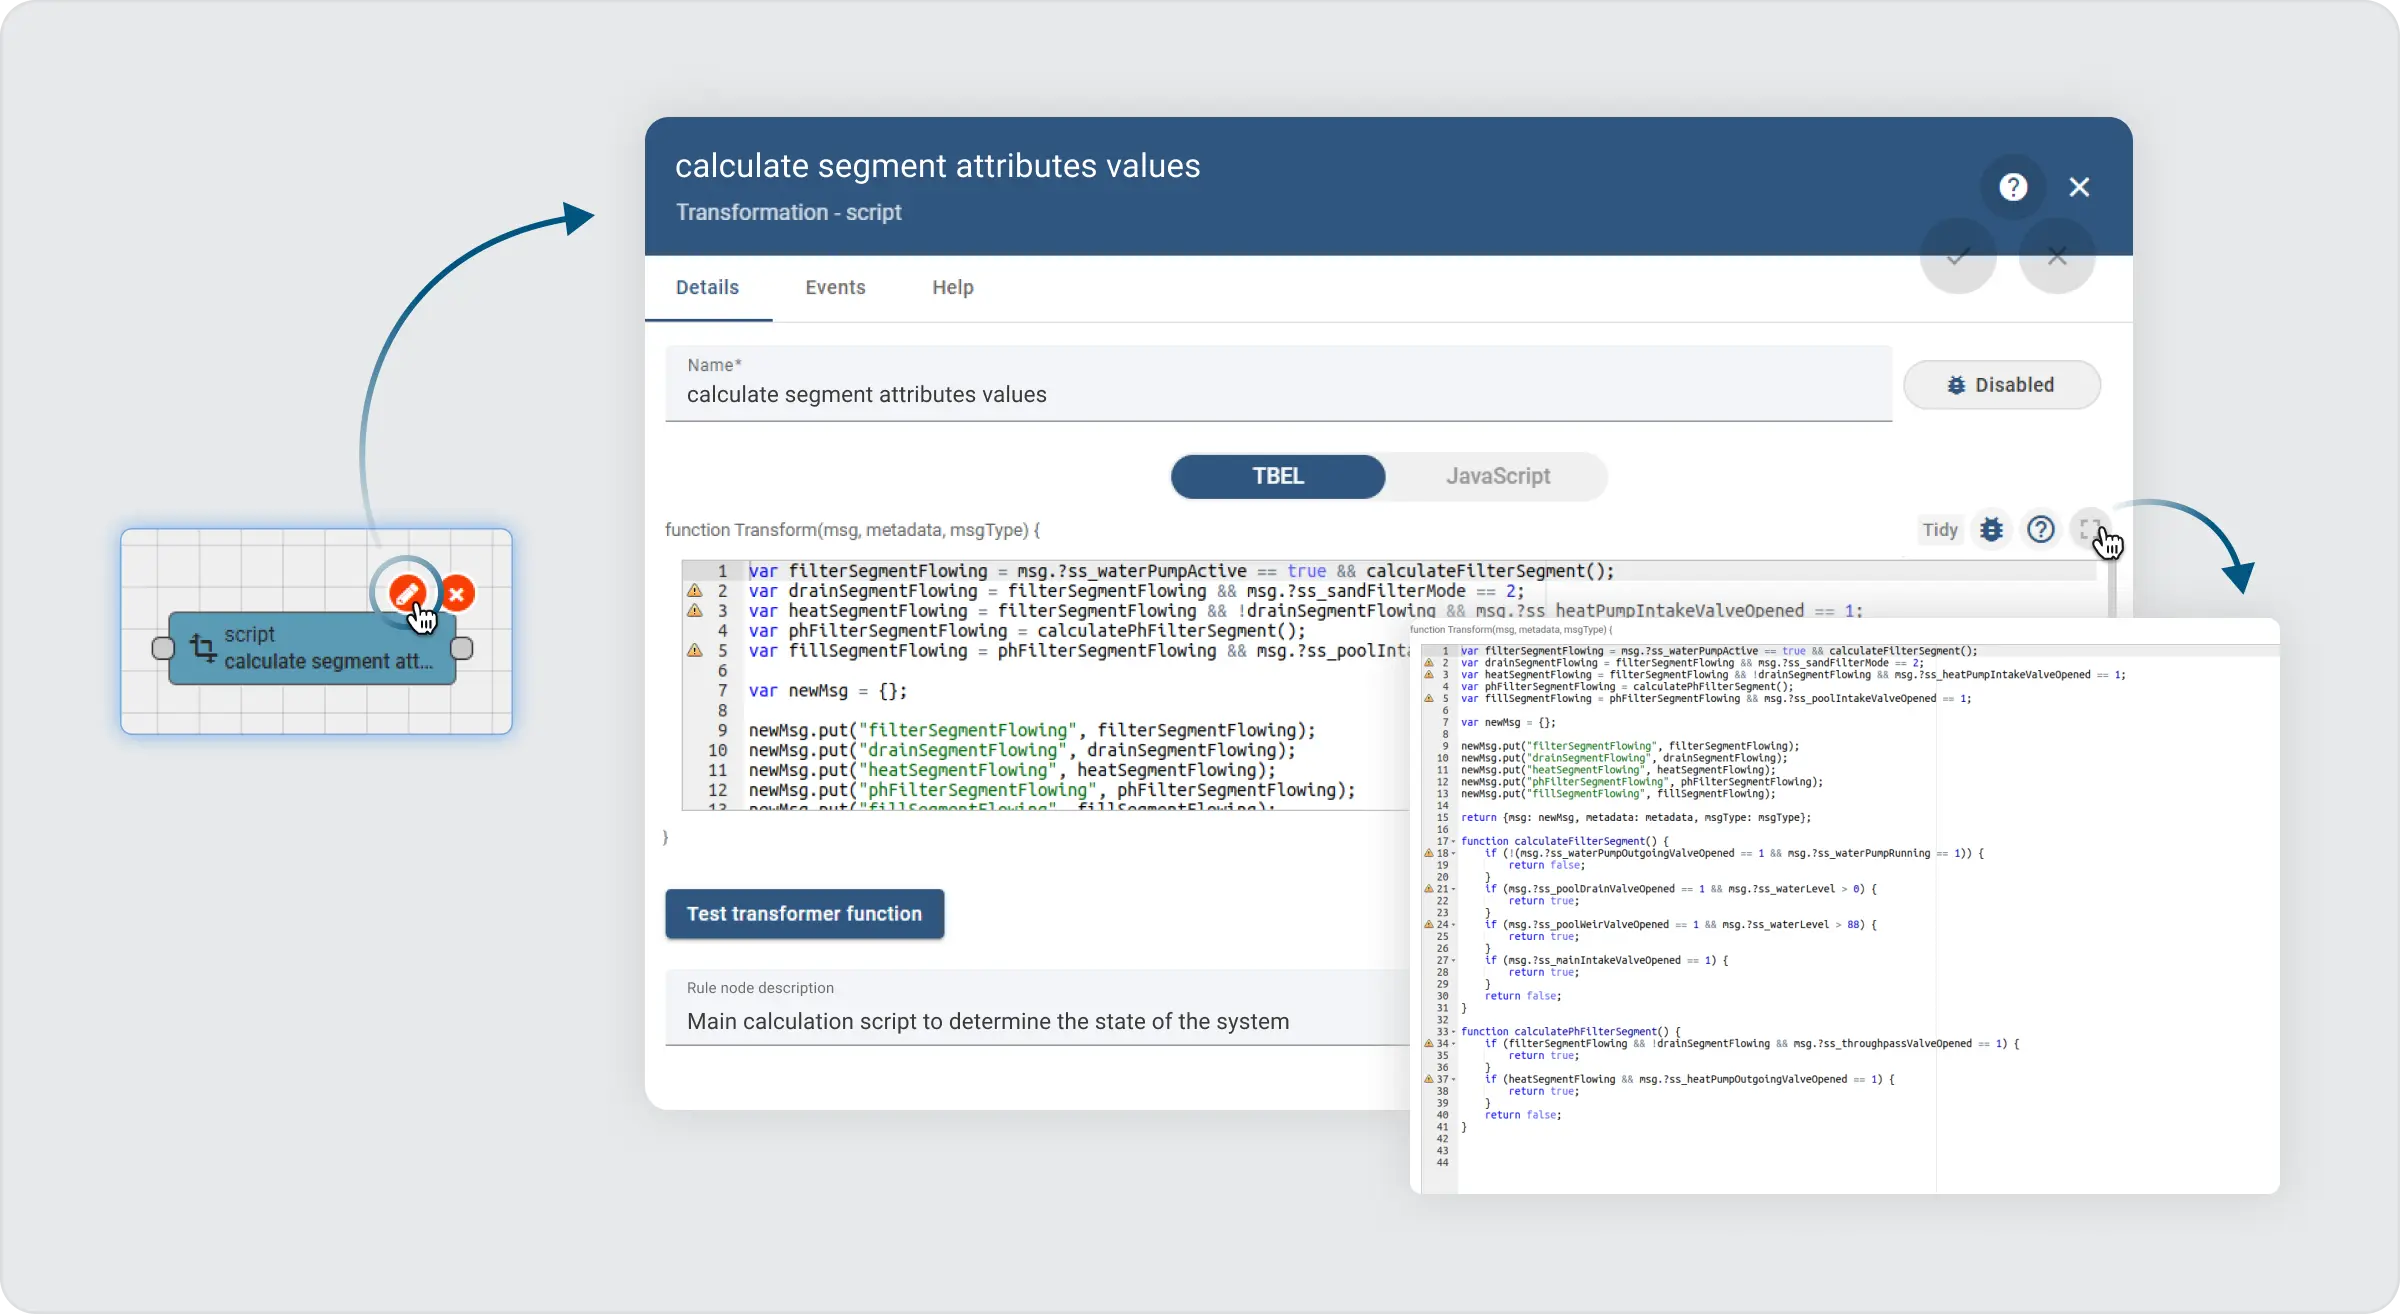Collapse calculatePhFilterSegment function fold at line 33
The height and width of the screenshot is (1314, 2400).
[1453, 1032]
